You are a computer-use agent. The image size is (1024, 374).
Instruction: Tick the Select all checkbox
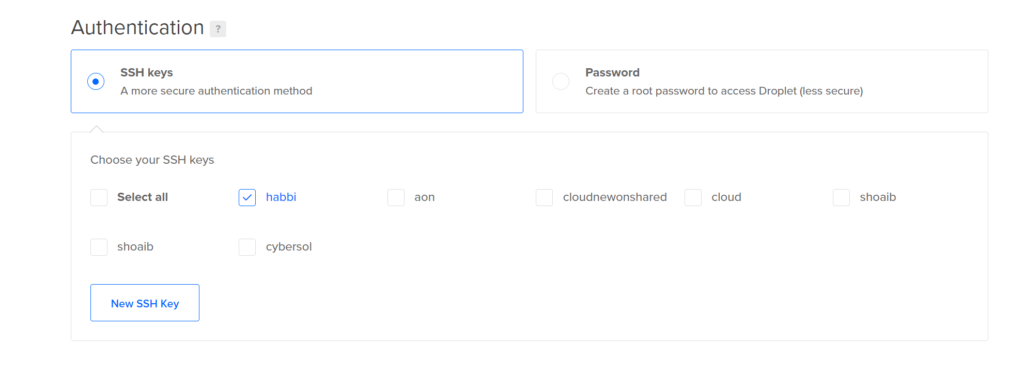tap(99, 197)
